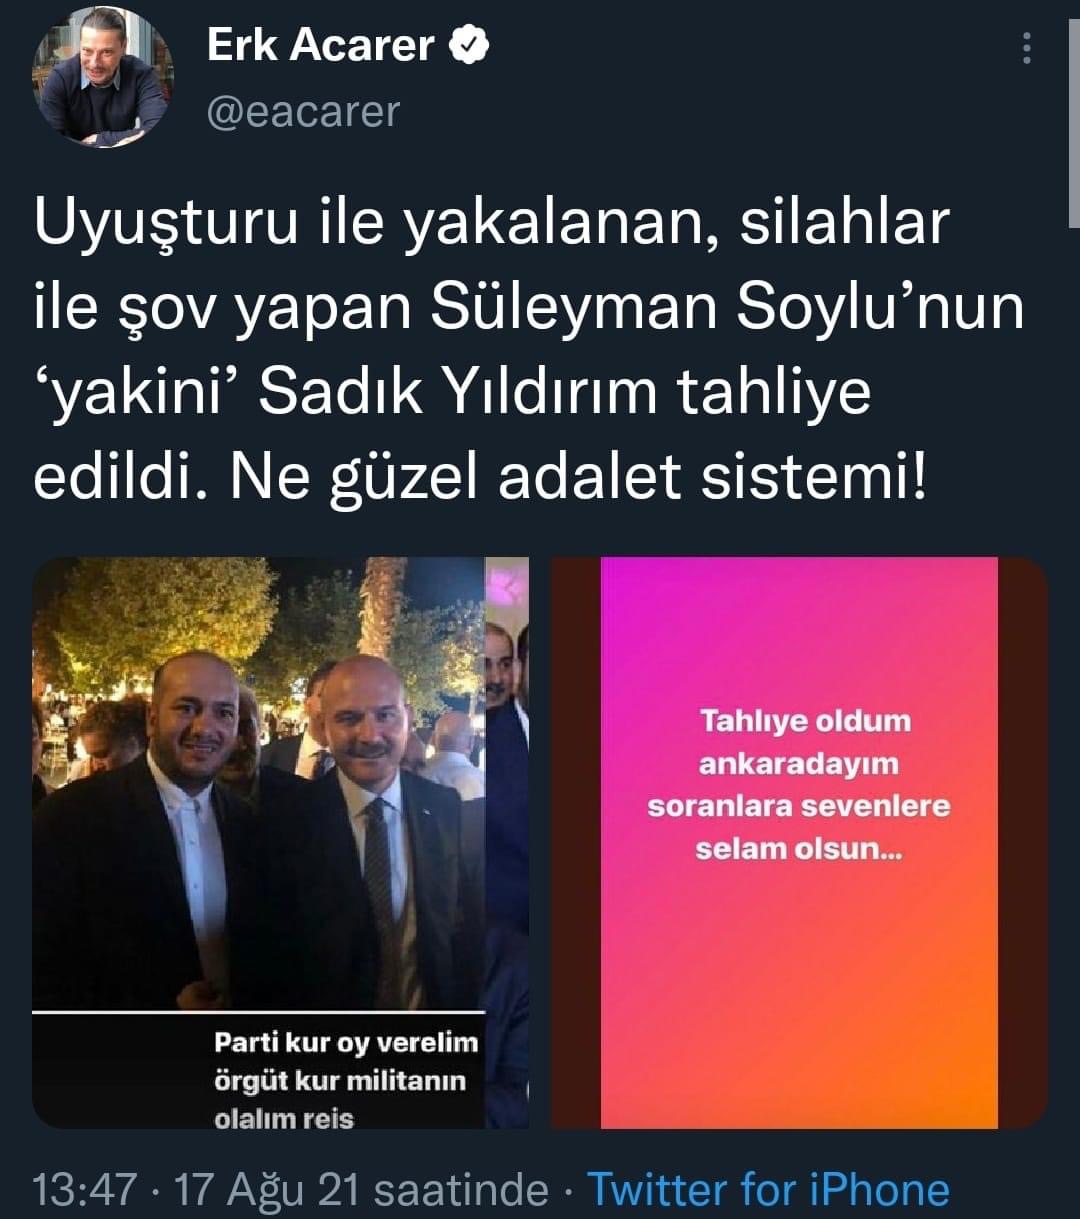
Task: Click the scrollbar at the right edge
Action: [1074, 110]
